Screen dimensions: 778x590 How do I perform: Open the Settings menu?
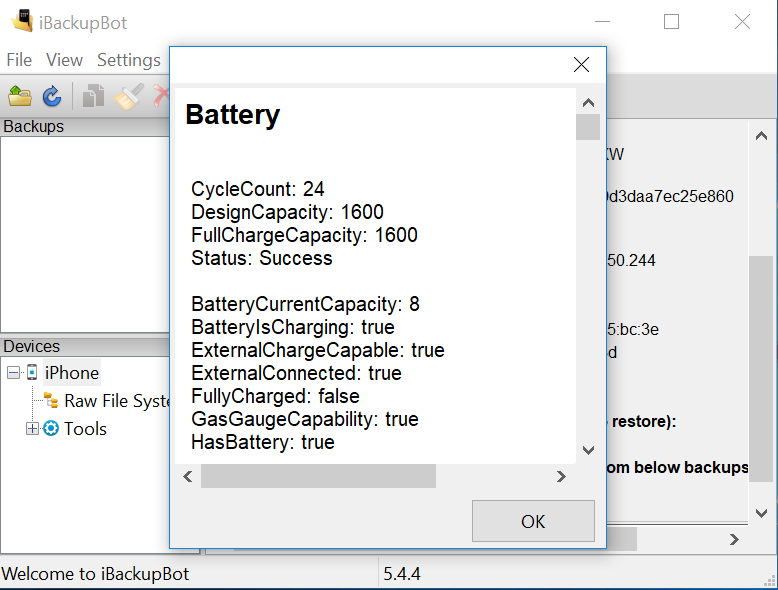[129, 60]
